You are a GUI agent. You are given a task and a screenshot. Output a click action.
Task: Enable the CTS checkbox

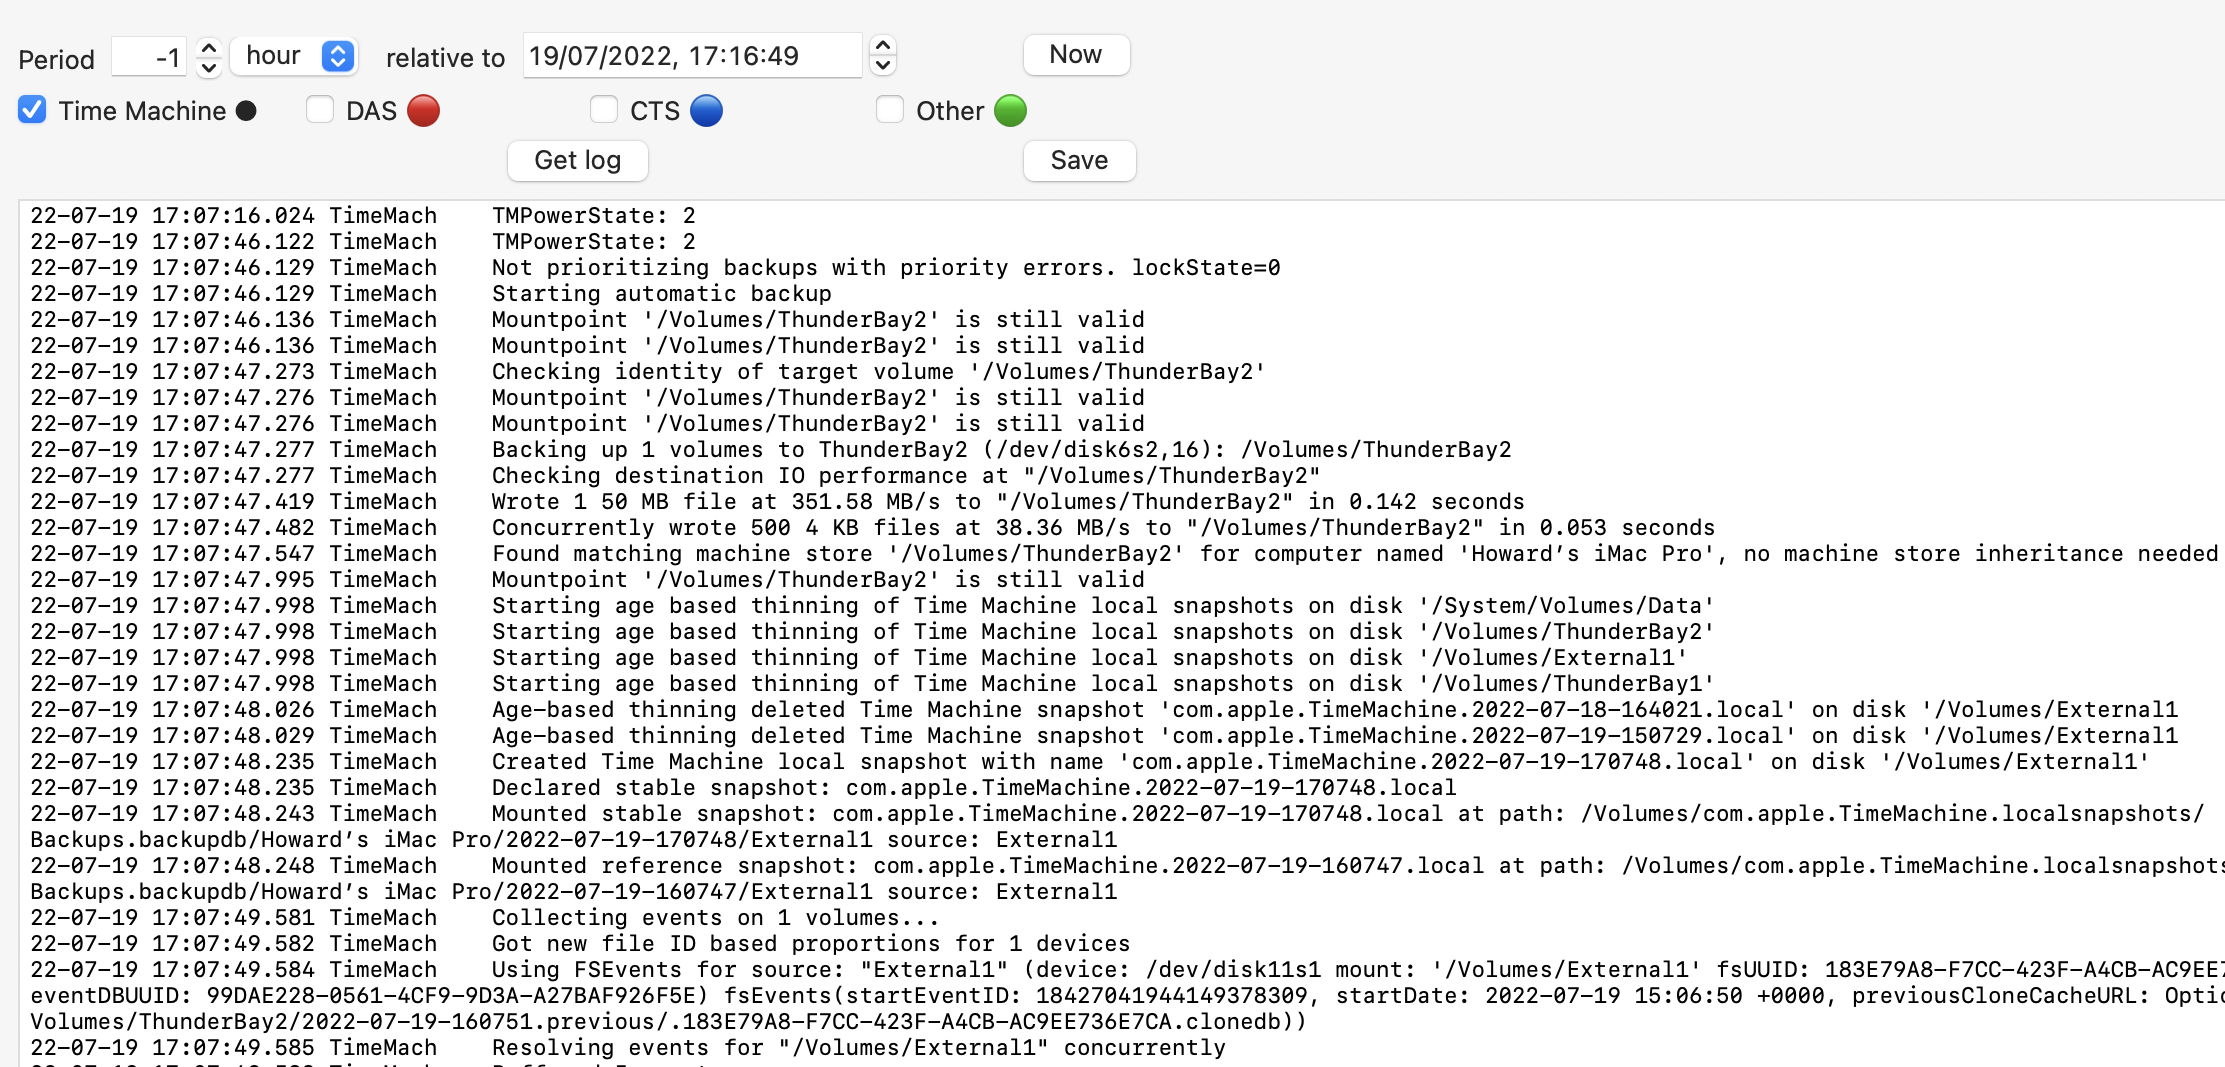click(604, 110)
